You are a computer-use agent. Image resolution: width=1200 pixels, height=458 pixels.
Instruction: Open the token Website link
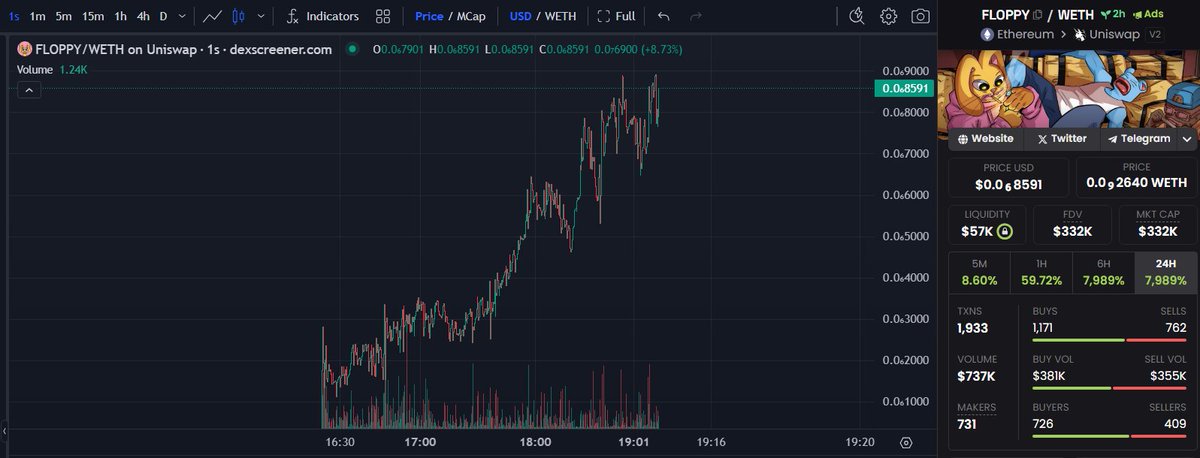985,139
